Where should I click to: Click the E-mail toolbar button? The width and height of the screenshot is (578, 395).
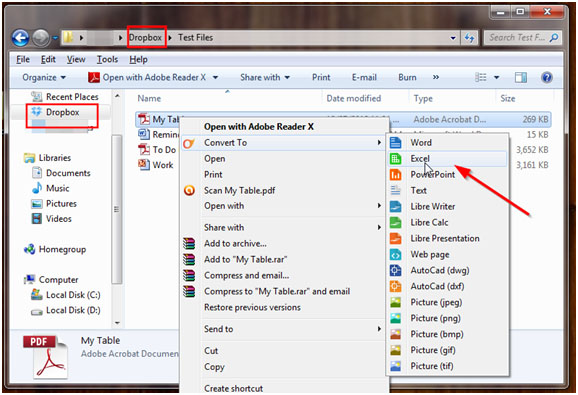(x=364, y=77)
